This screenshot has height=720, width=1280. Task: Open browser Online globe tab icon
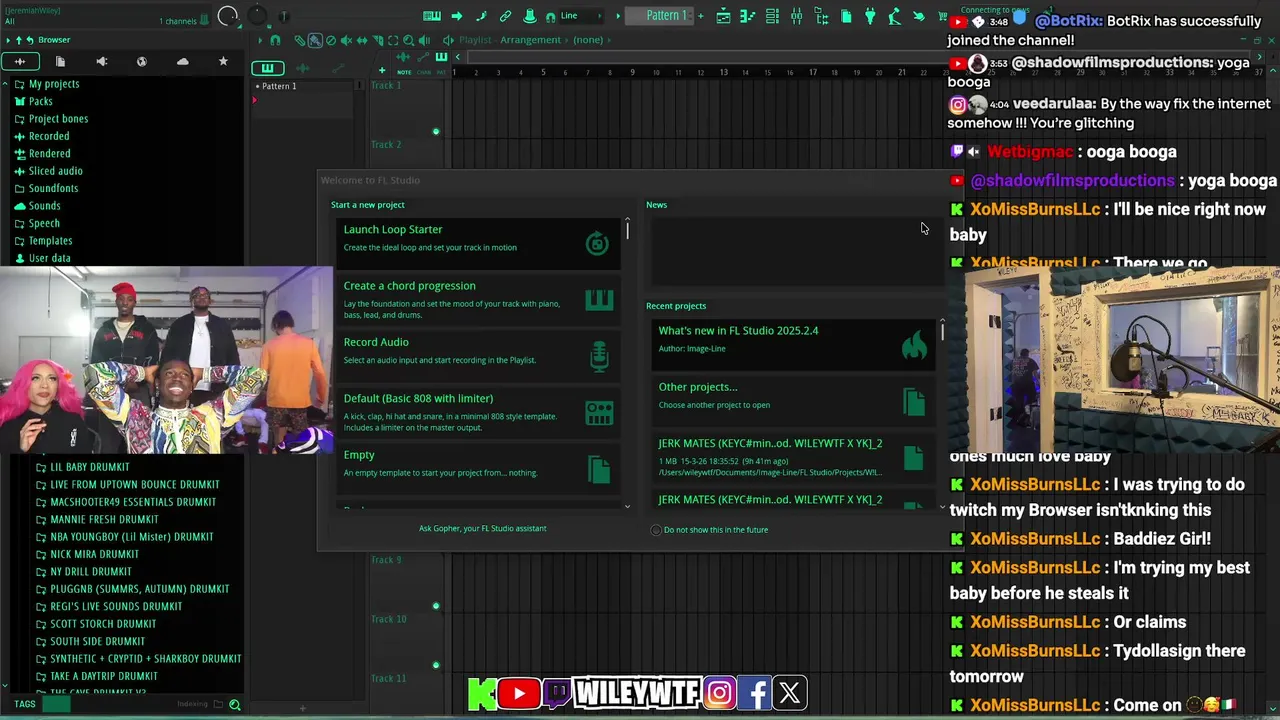click(x=142, y=61)
